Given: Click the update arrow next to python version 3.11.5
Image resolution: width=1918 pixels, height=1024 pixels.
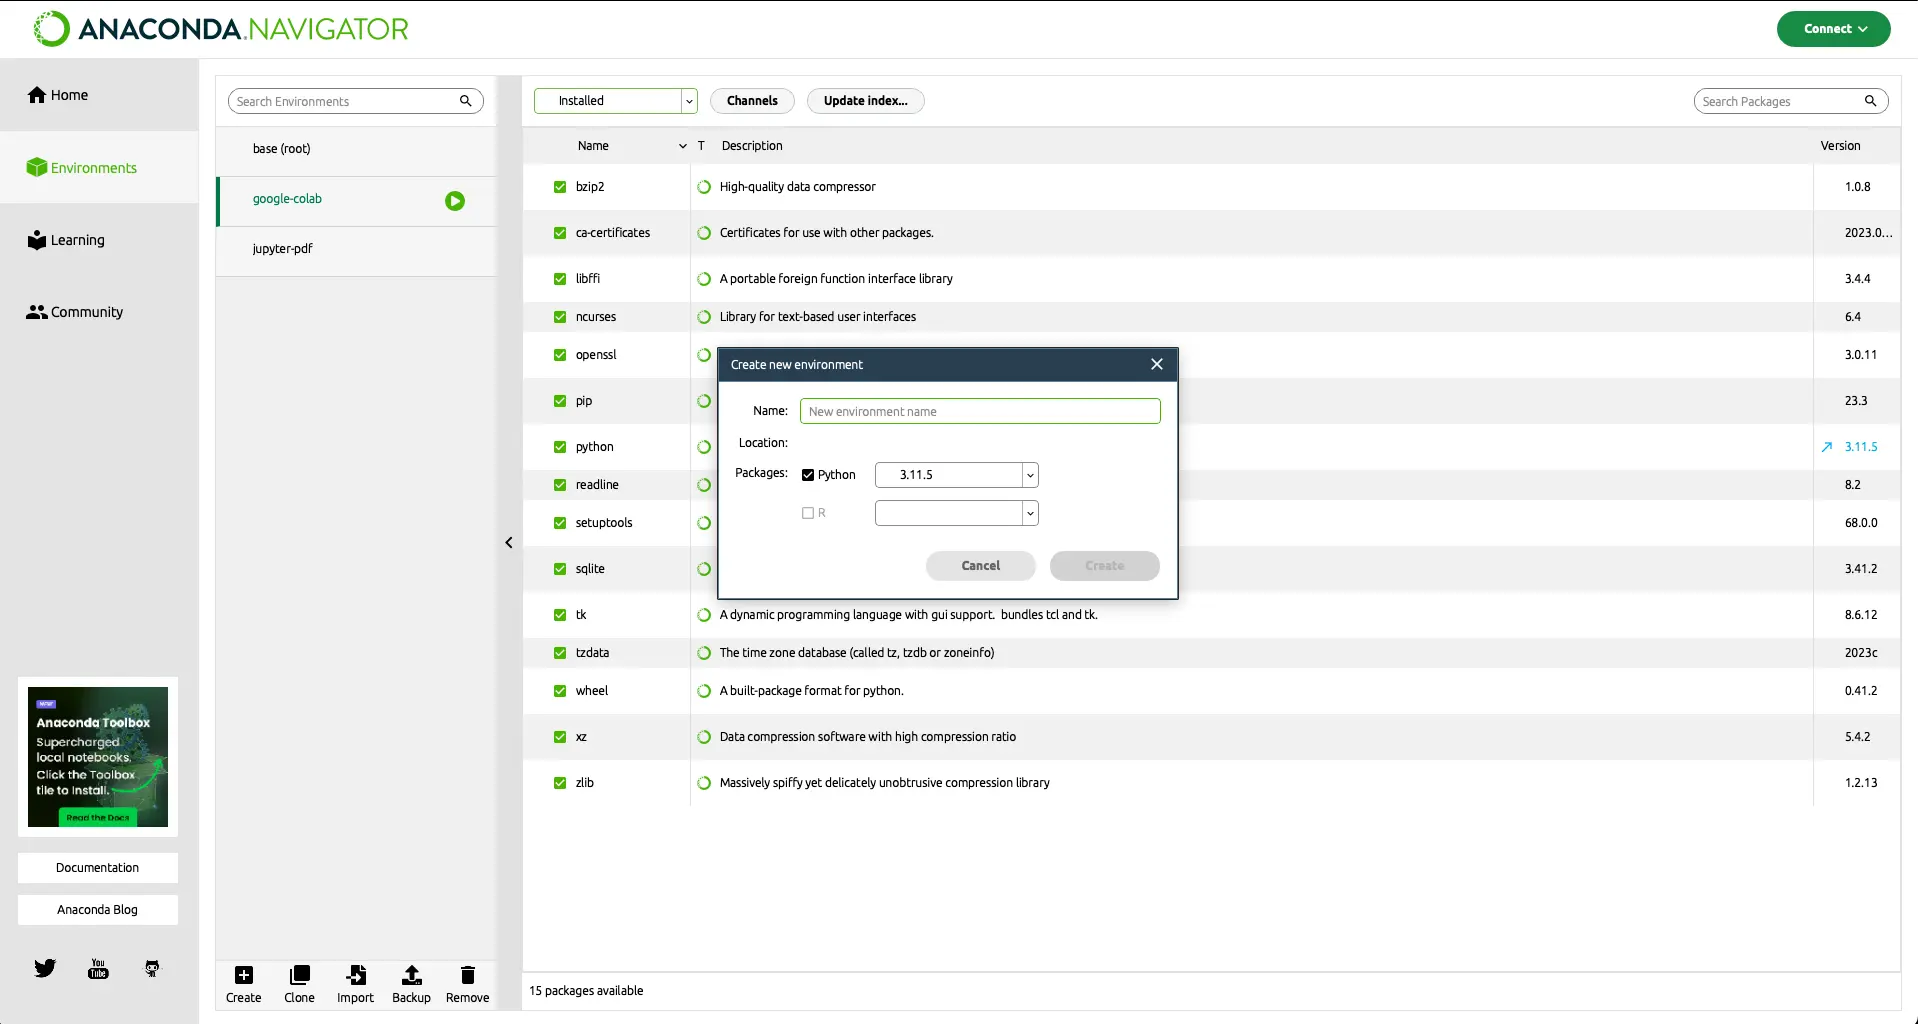Looking at the screenshot, I should 1827,447.
